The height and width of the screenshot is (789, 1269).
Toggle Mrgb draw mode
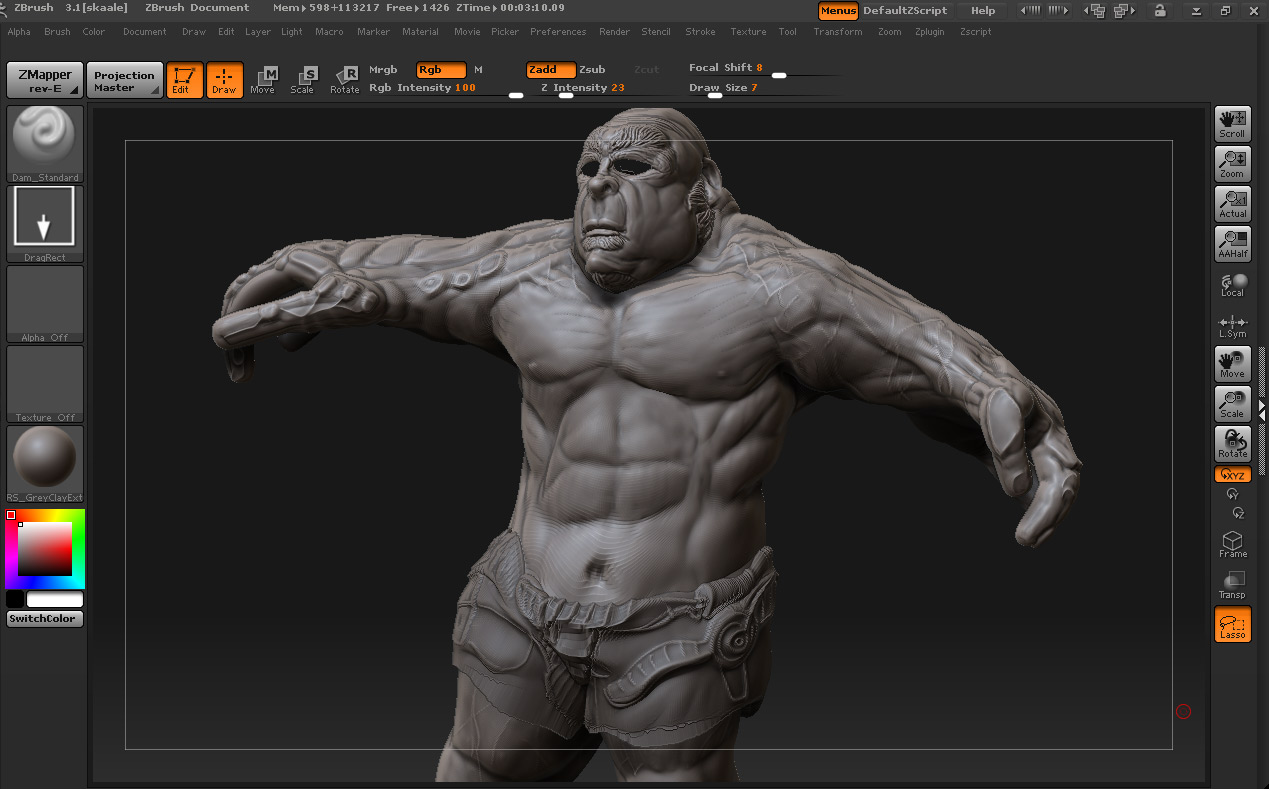point(383,70)
